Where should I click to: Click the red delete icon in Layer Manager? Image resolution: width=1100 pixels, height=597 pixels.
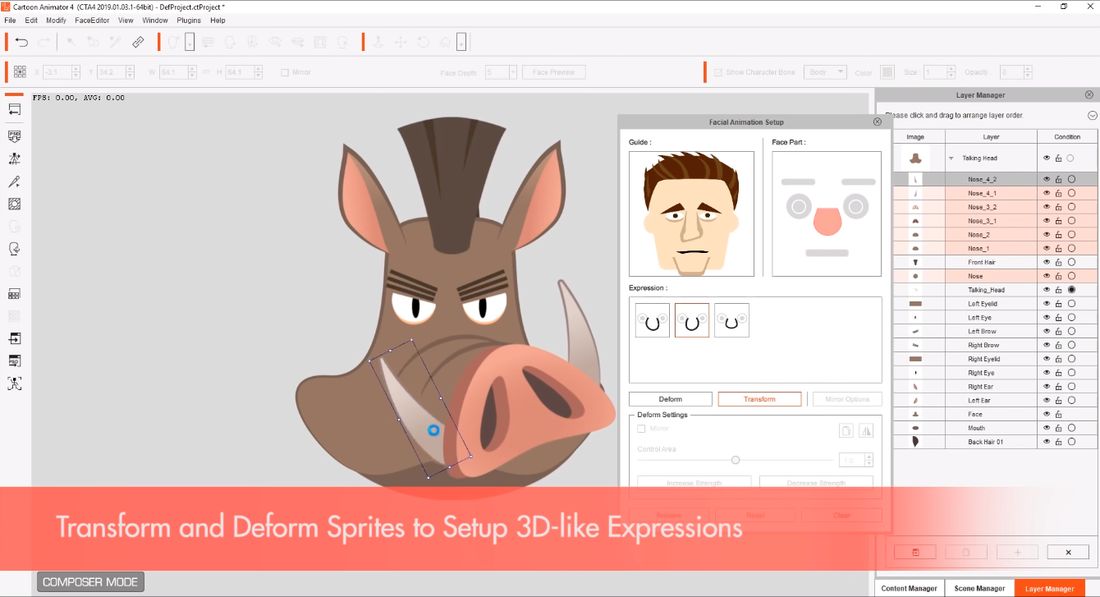915,552
